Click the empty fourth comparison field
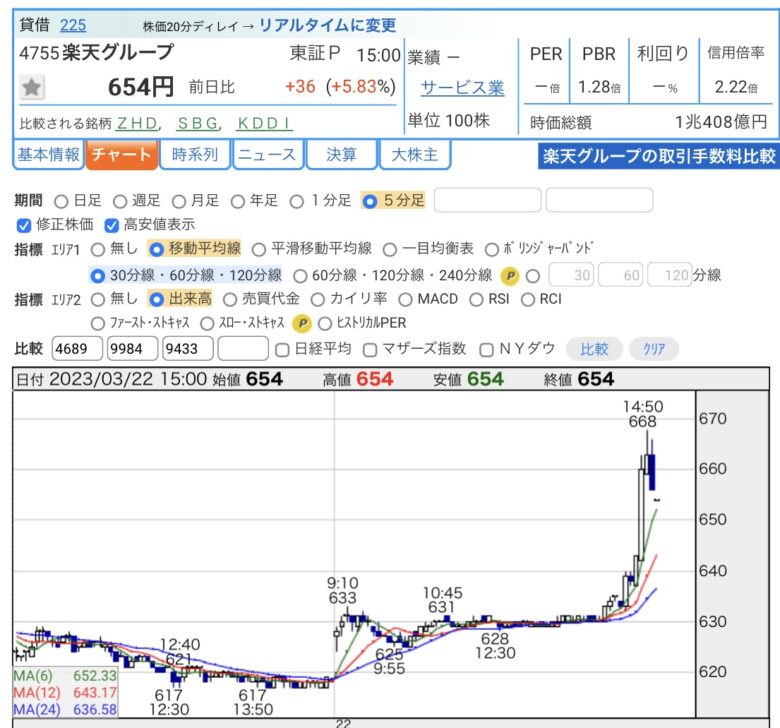The image size is (780, 728). click(243, 349)
